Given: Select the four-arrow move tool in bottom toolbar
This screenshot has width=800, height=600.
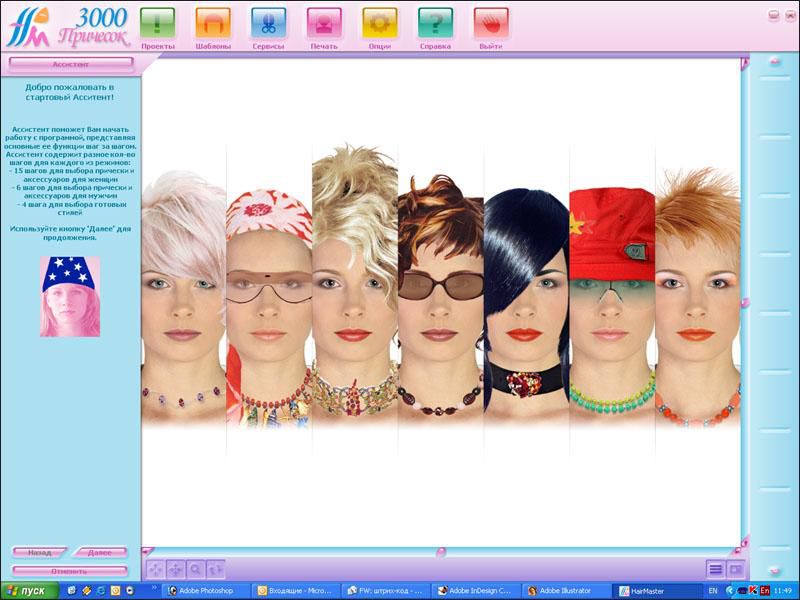Looking at the screenshot, I should (175, 569).
